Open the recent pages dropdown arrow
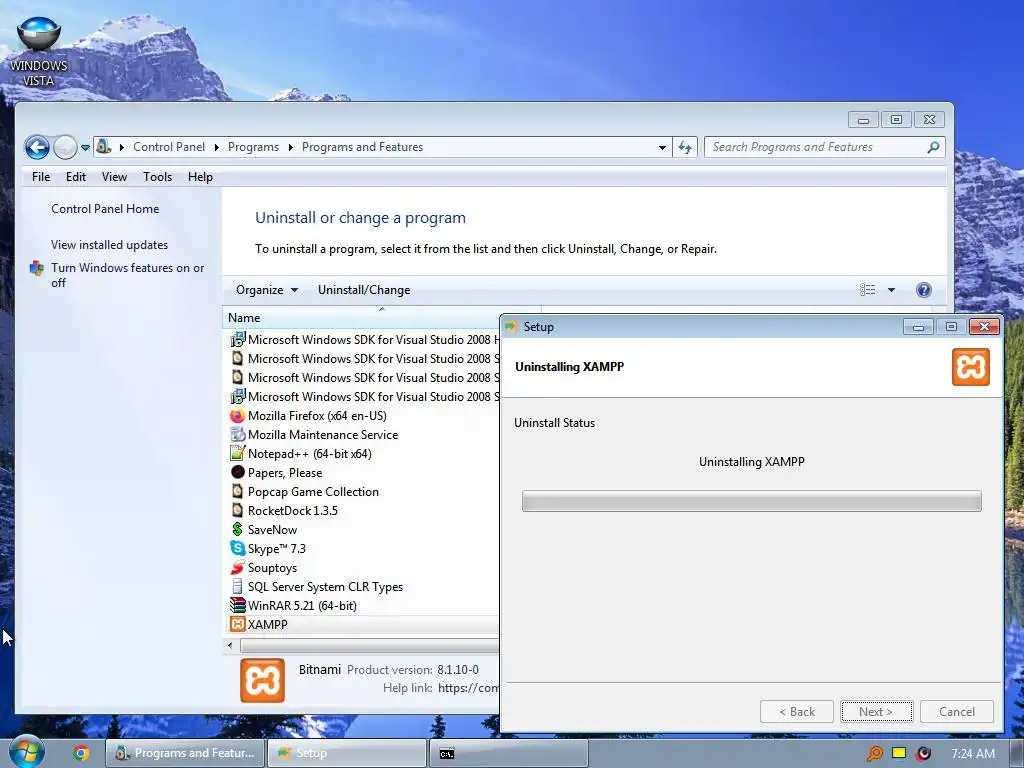This screenshot has height=768, width=1024. (85, 148)
